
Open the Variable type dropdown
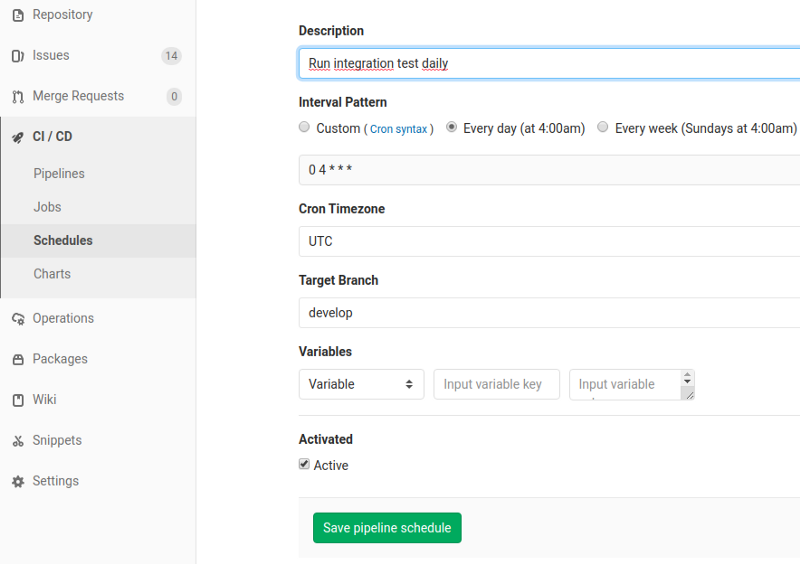[361, 384]
